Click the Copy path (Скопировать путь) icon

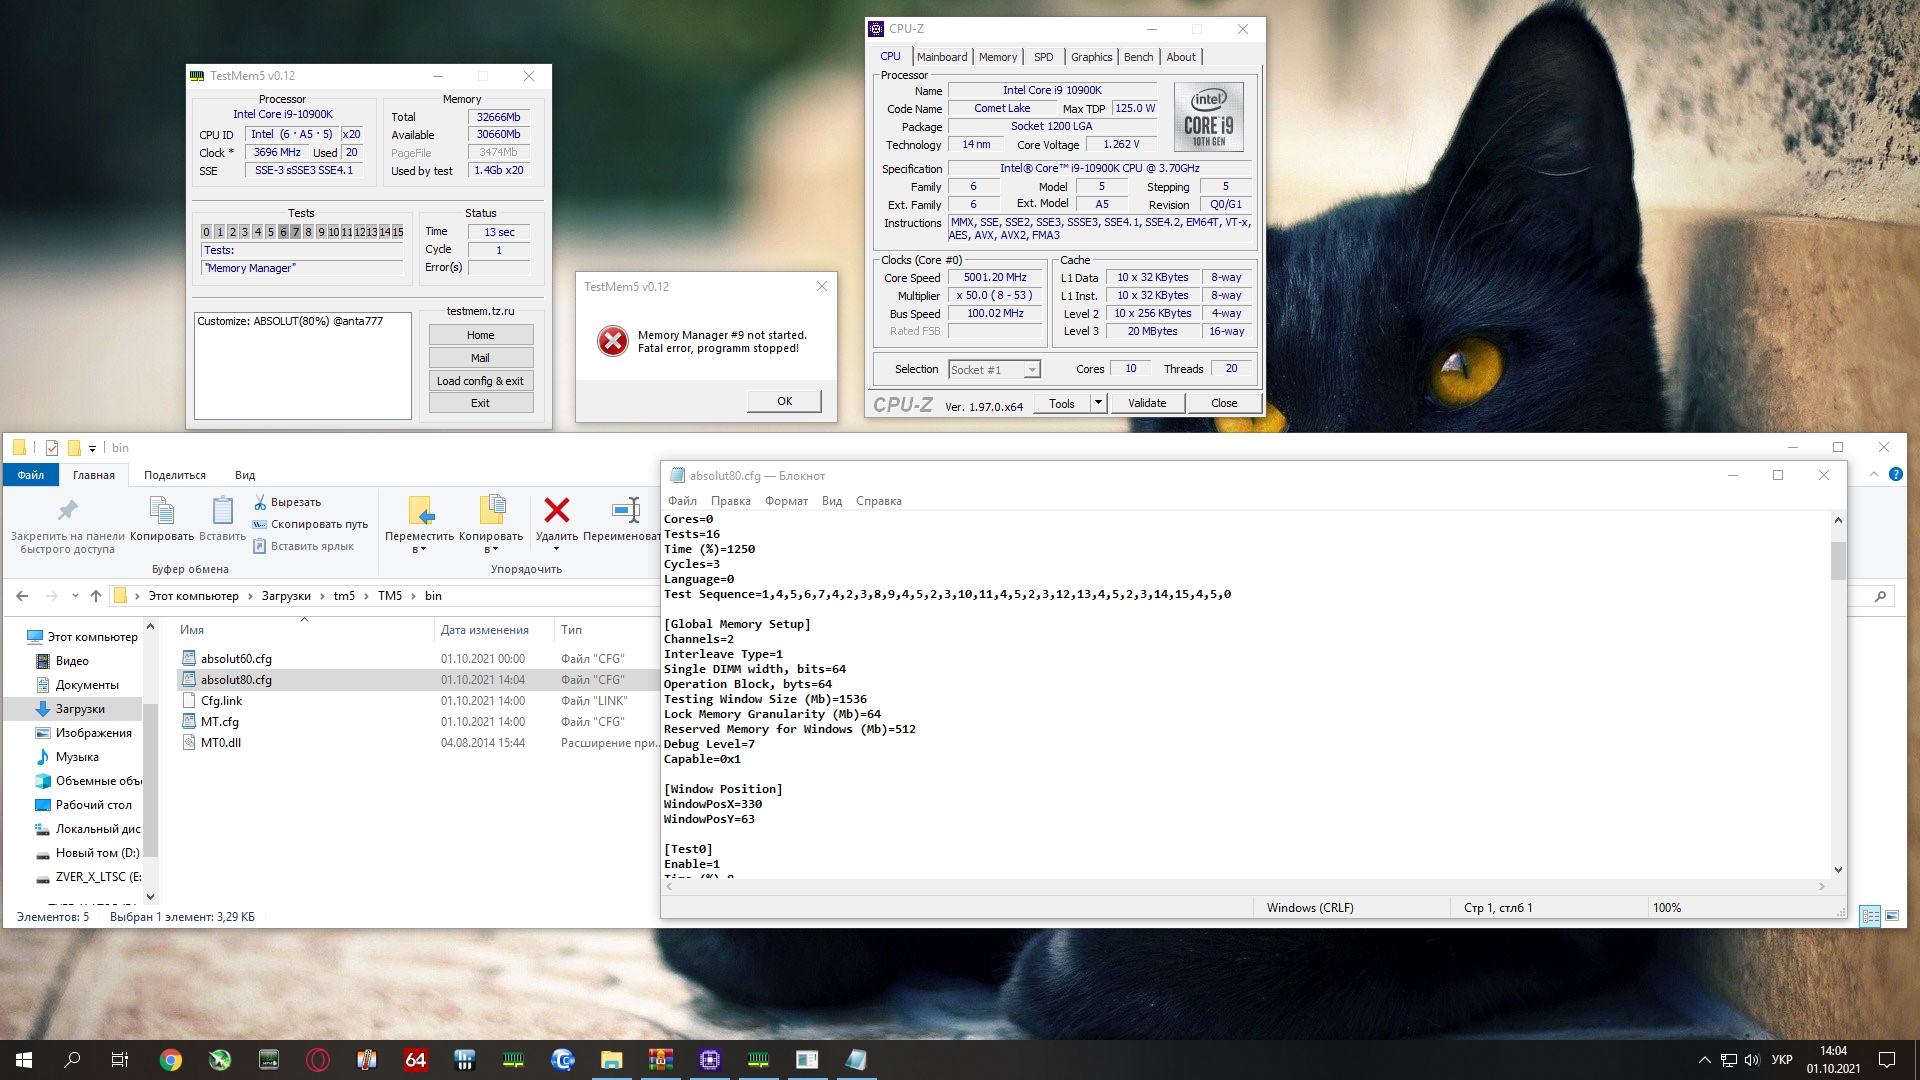pos(260,524)
